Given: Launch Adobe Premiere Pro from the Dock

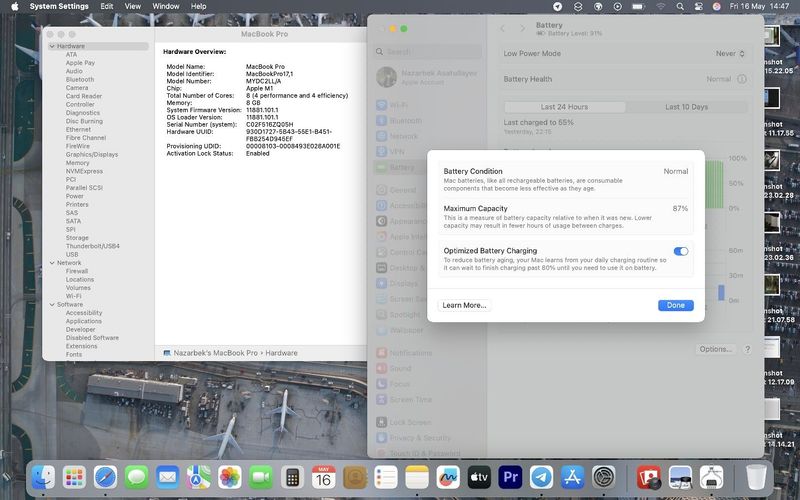Looking at the screenshot, I should click(510, 478).
